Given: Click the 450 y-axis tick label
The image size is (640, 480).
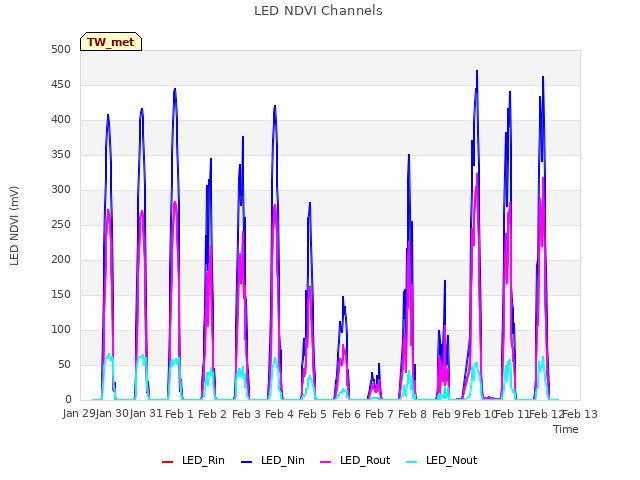Looking at the screenshot, I should [61, 85].
